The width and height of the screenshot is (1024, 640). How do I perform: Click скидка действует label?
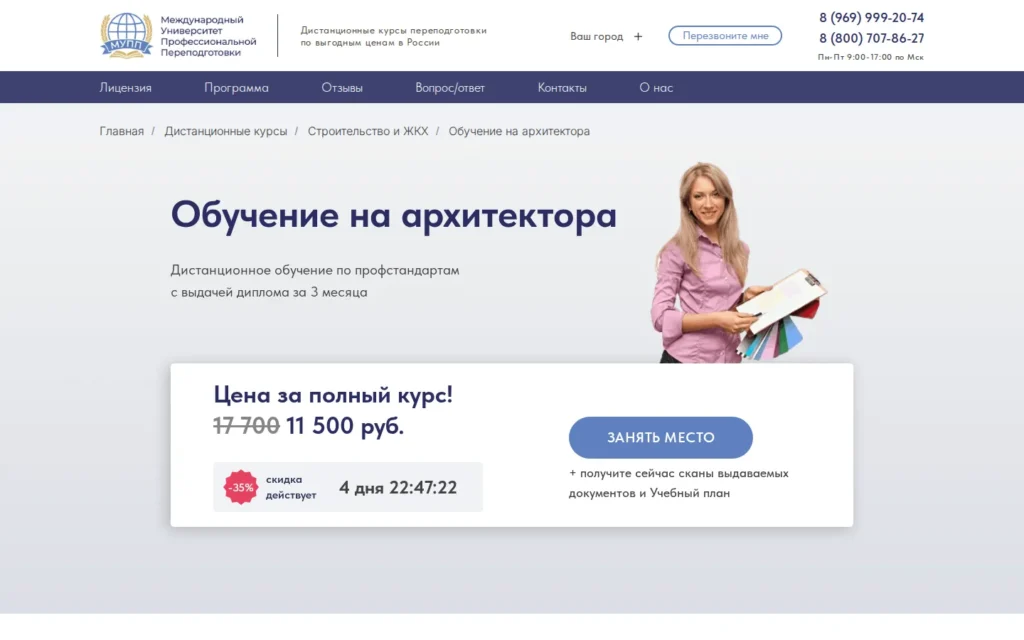click(291, 487)
